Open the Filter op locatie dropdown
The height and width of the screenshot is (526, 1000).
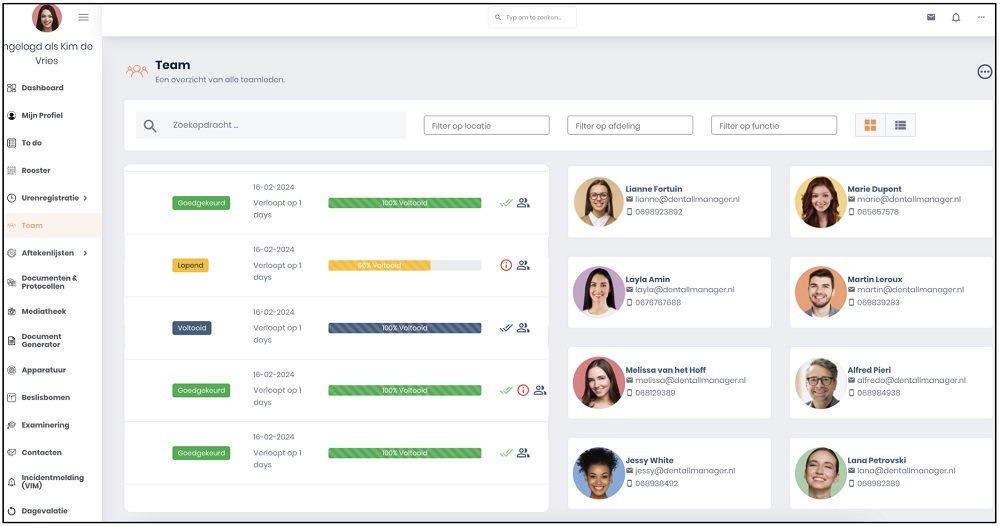486,126
